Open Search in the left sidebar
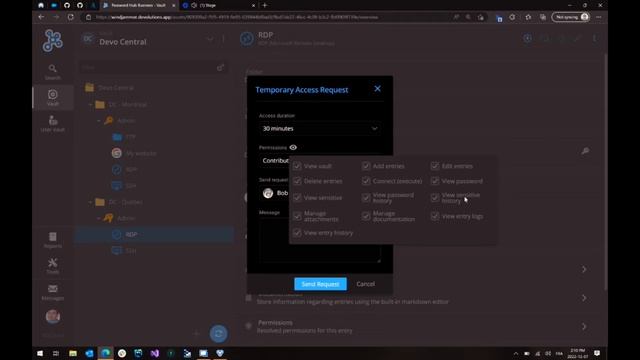Viewport: 640px width, 360px height. coord(53,71)
